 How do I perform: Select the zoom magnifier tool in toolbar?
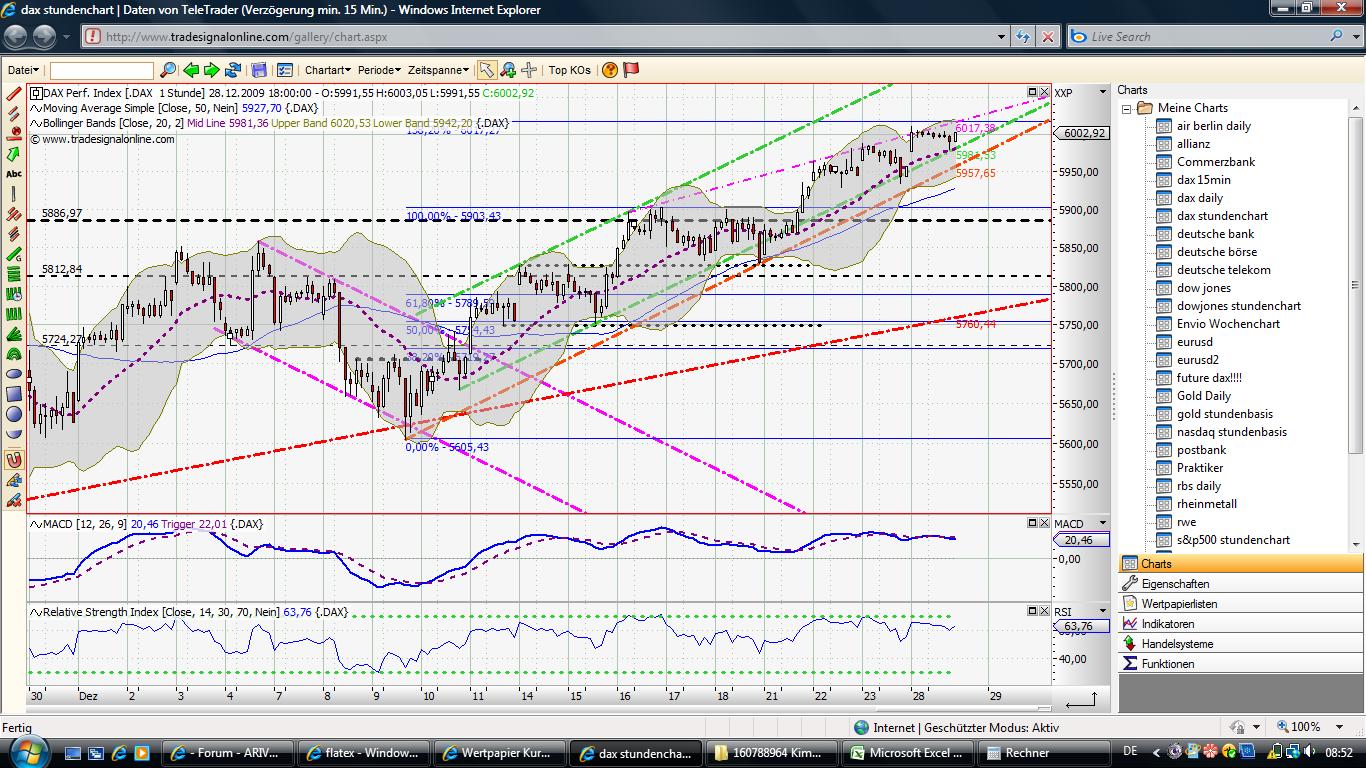508,70
